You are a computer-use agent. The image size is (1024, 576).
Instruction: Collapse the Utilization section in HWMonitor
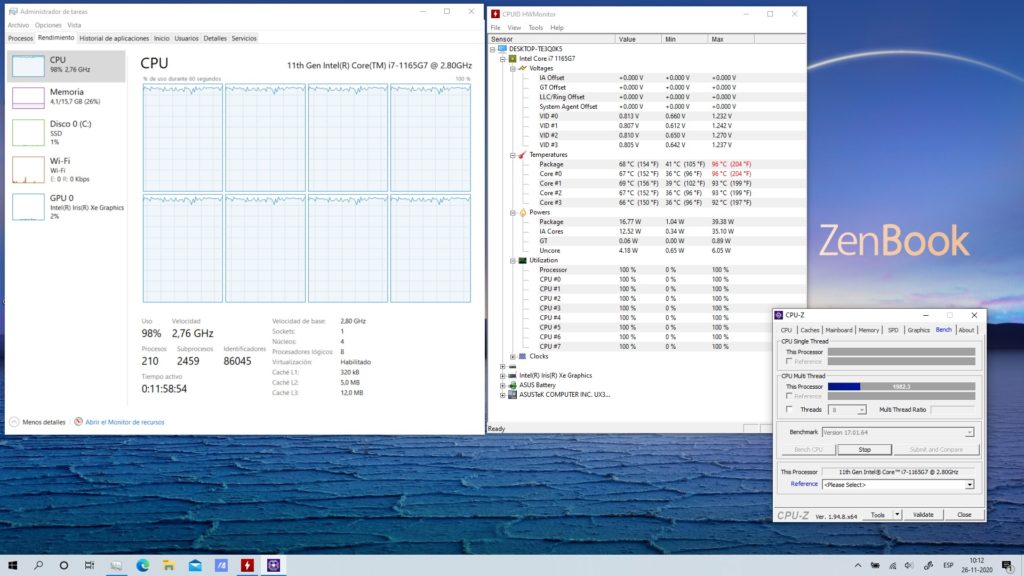click(513, 261)
